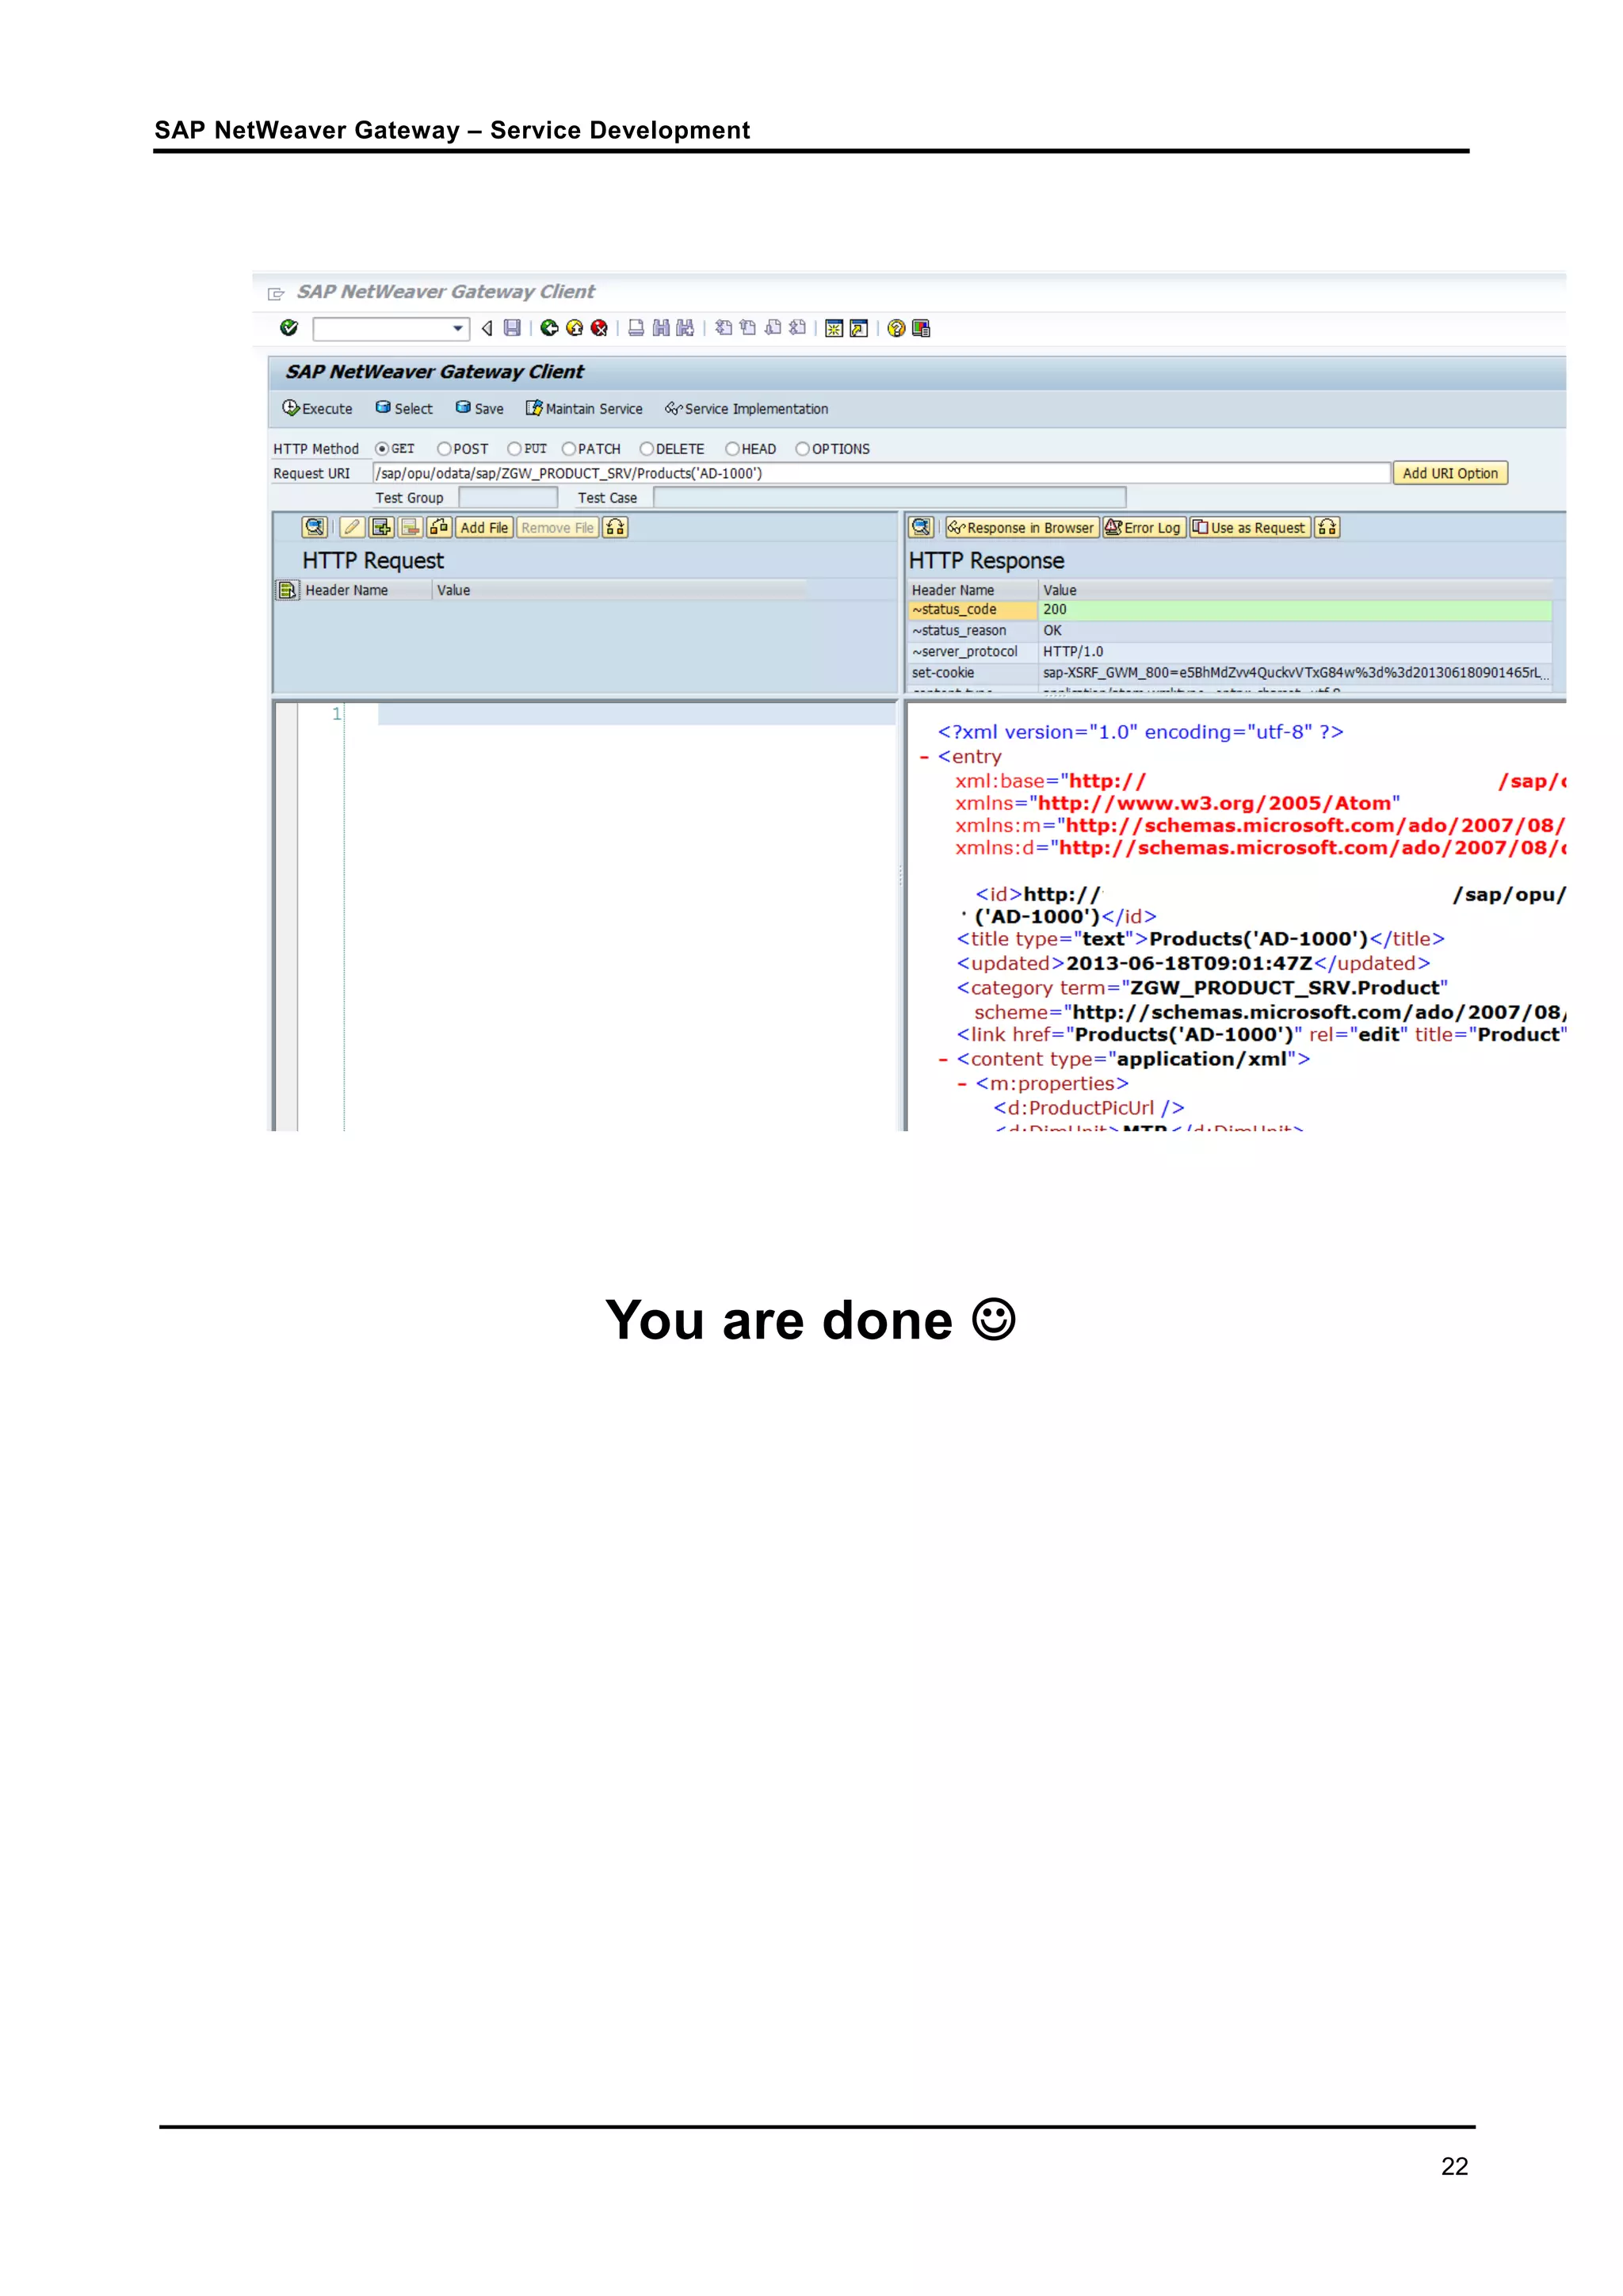Click the Test Case input field
Screen dimensions: 1623x2296
pyautogui.click(x=889, y=497)
